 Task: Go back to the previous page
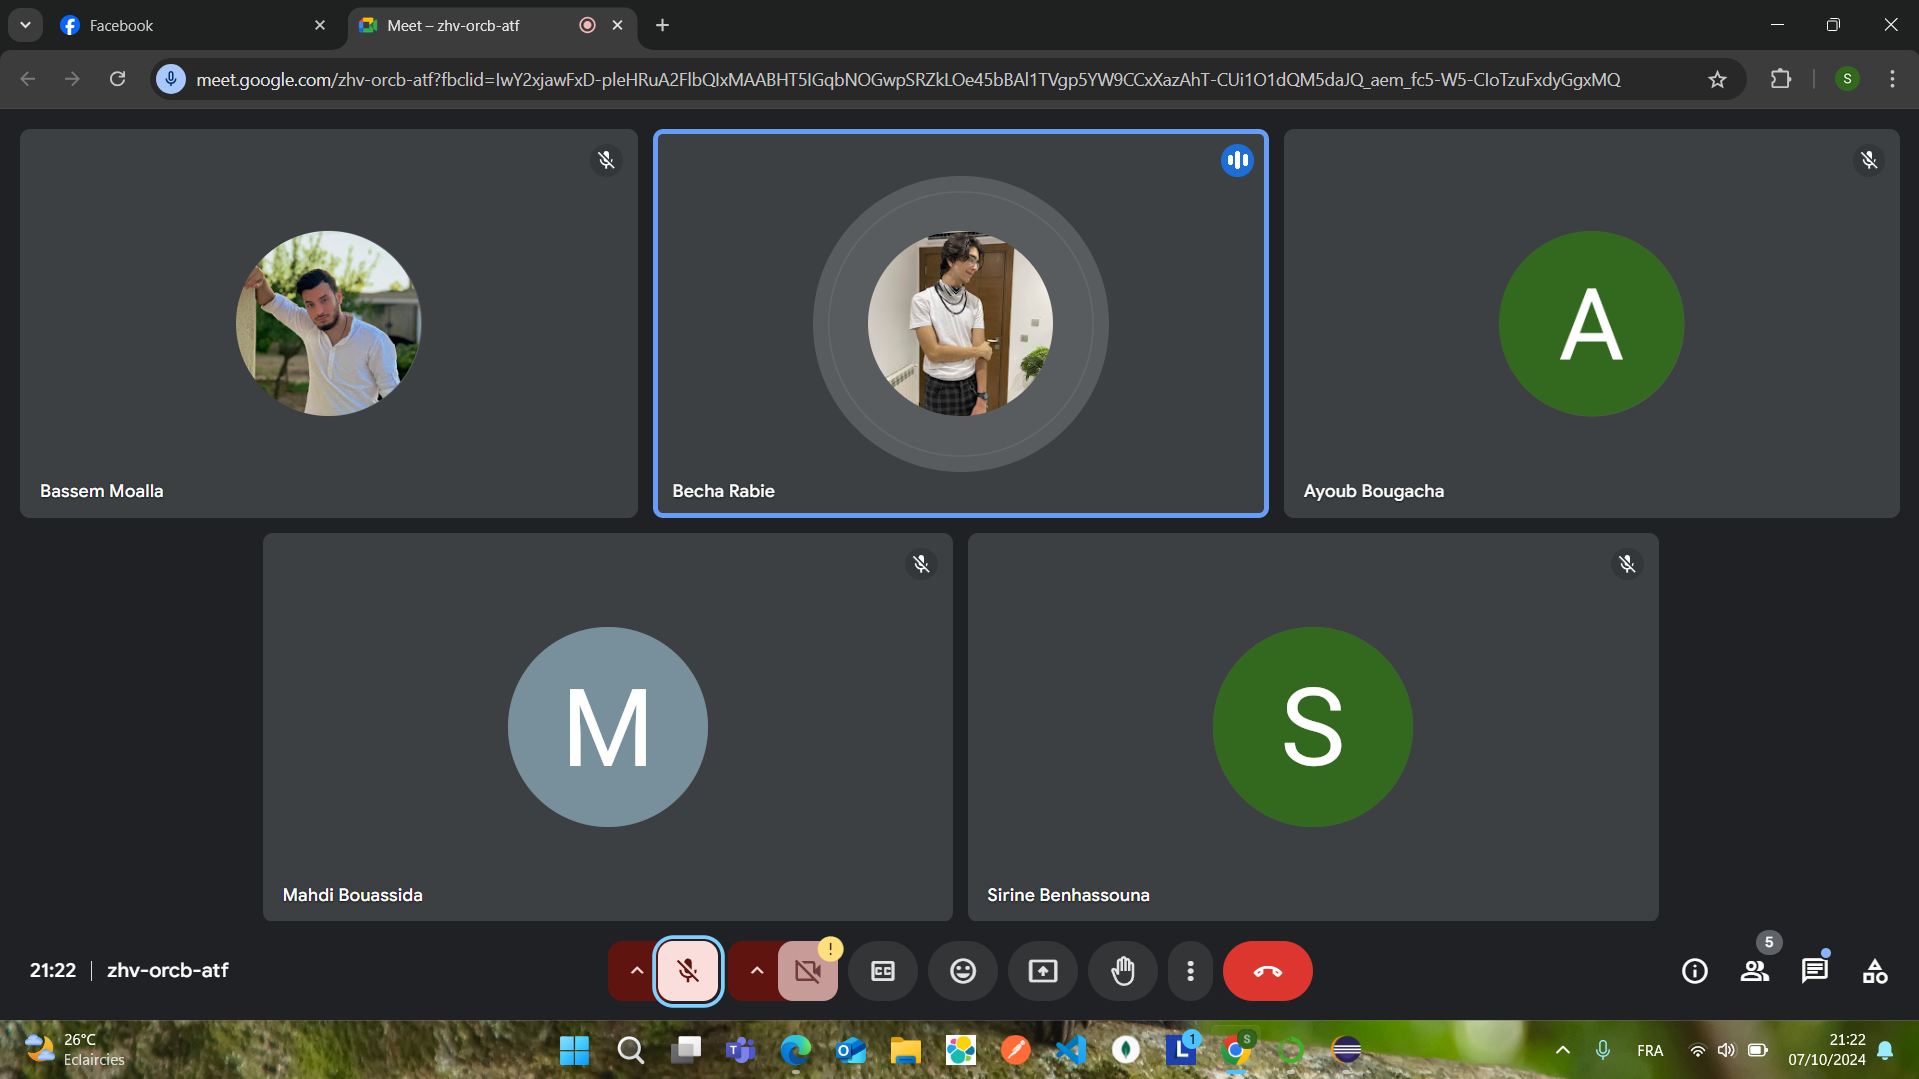pyautogui.click(x=28, y=79)
